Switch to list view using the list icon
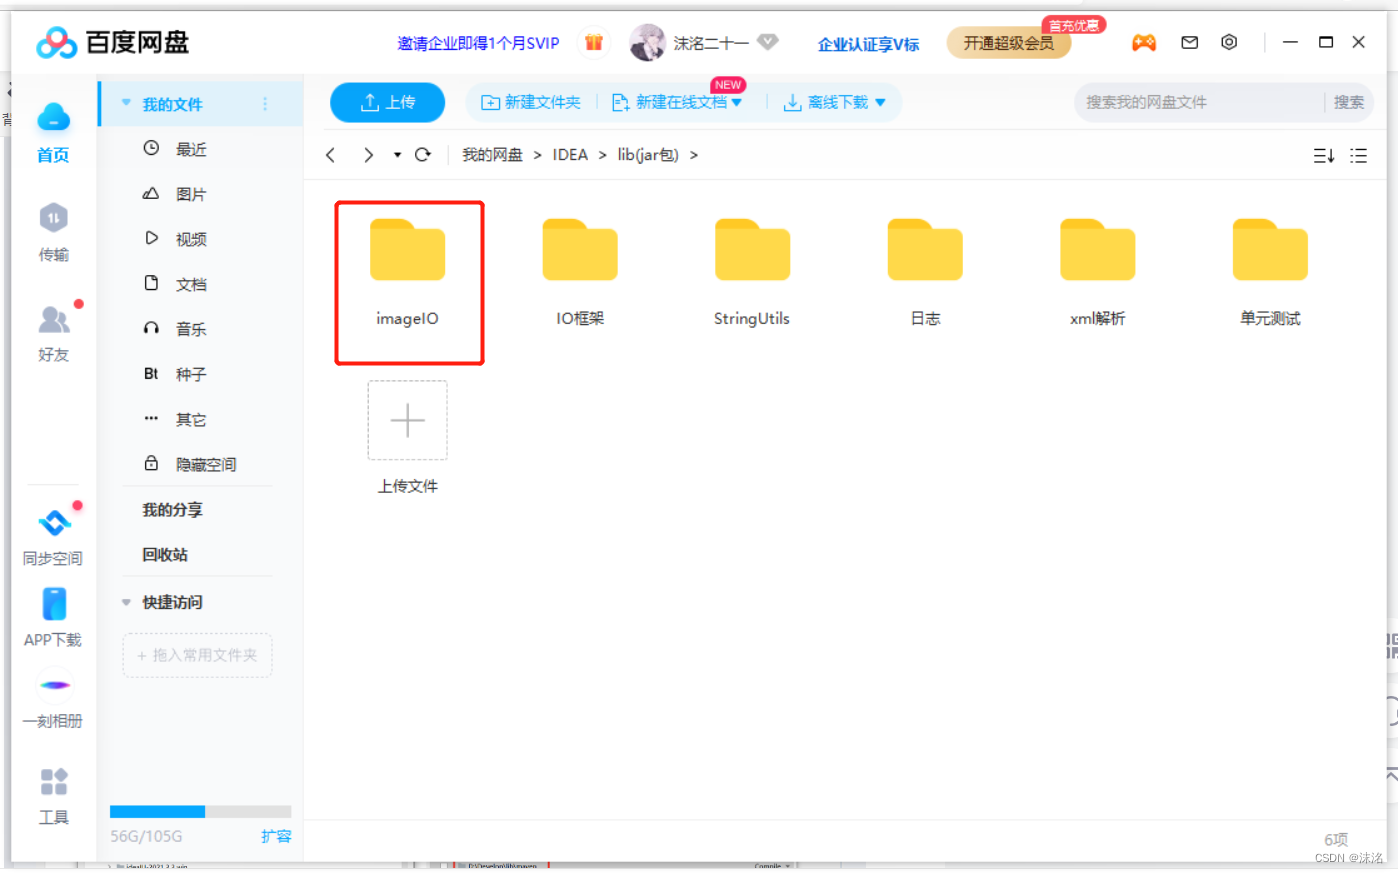The image size is (1398, 873). [1358, 156]
